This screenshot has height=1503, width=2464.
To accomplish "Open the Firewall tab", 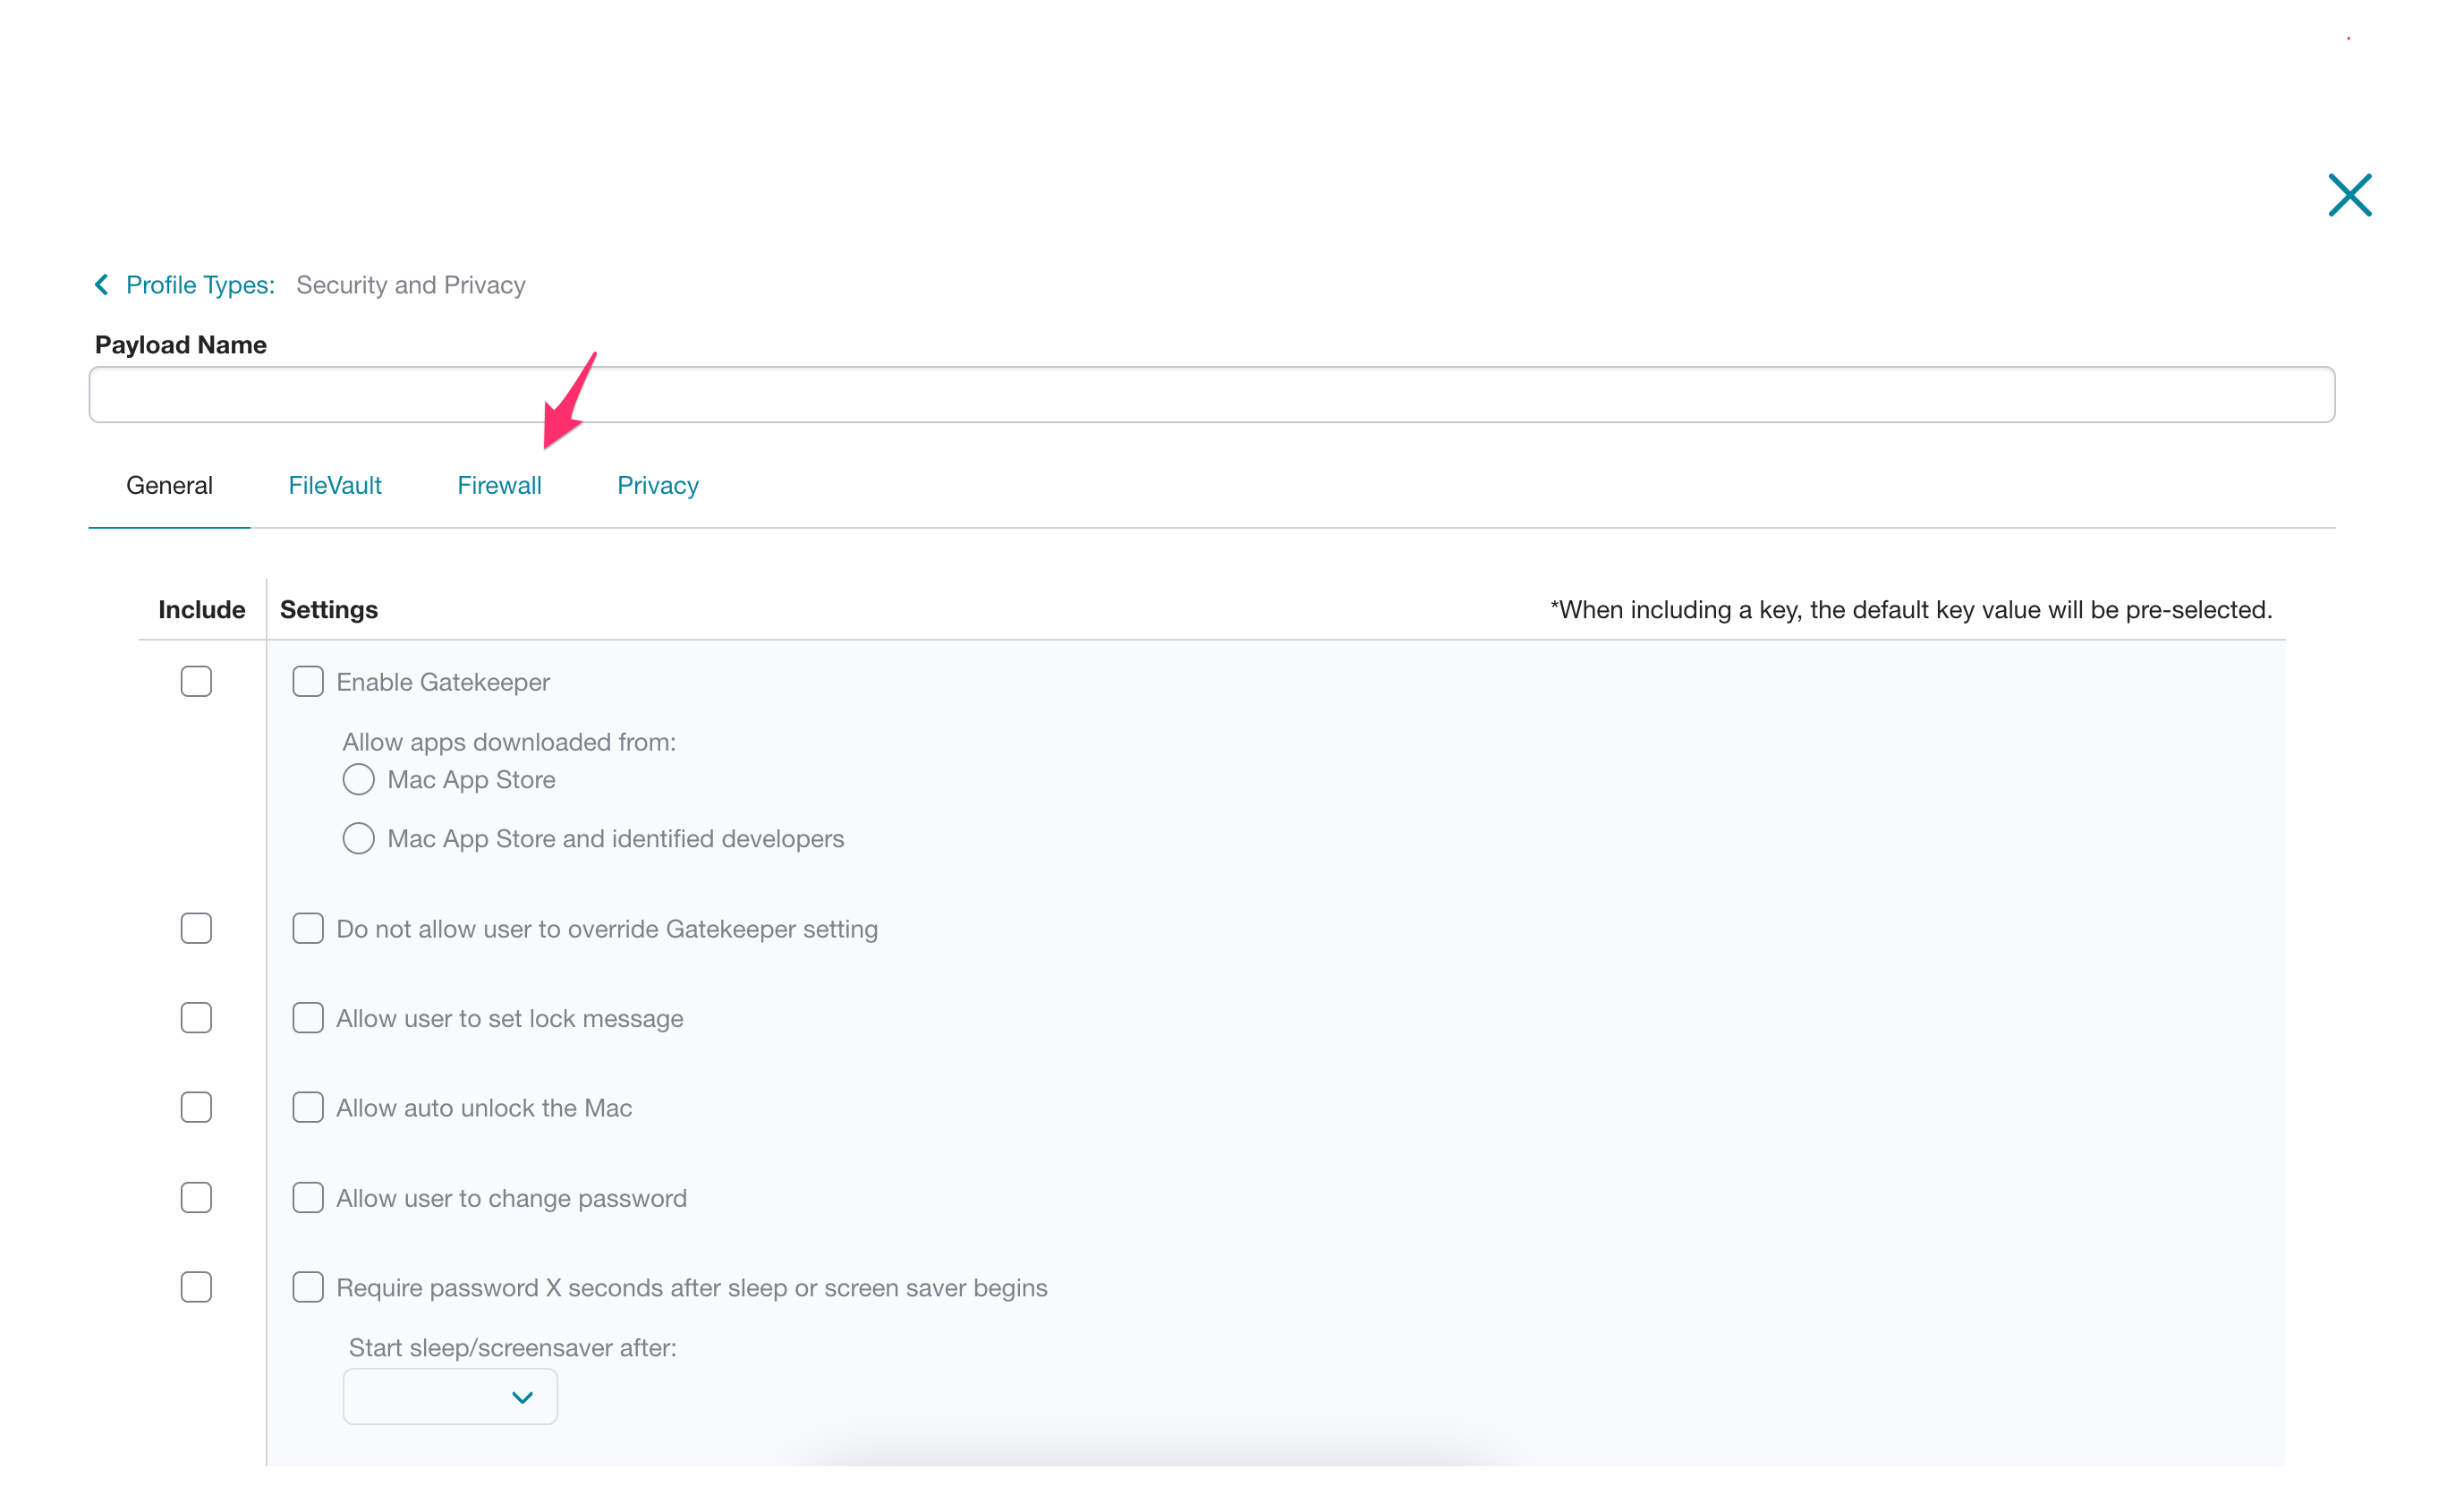I will (x=499, y=485).
